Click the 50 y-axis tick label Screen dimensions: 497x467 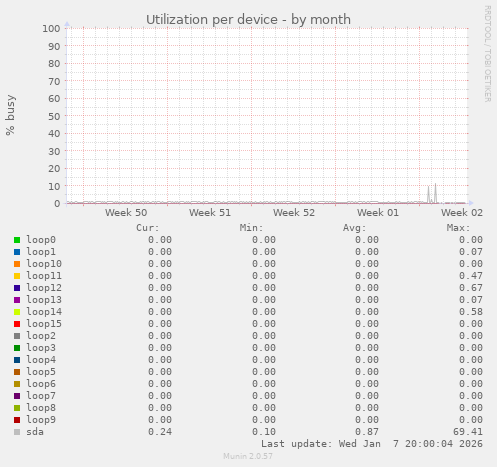pyautogui.click(x=54, y=116)
